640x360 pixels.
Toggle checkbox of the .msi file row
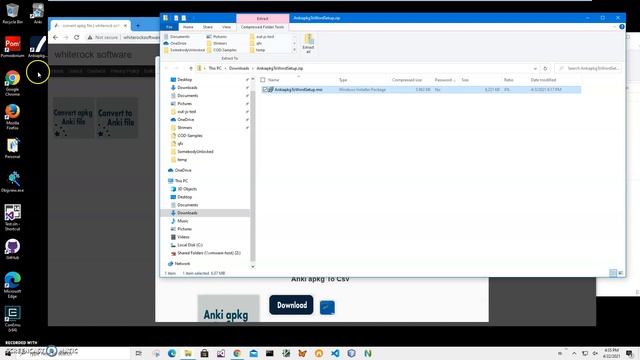[x=265, y=89]
